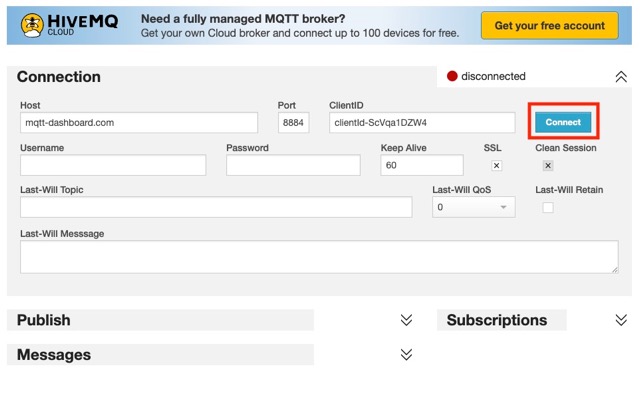Open the Last-Will QoS dropdown
Screen dimensions: 640x402
(473, 207)
